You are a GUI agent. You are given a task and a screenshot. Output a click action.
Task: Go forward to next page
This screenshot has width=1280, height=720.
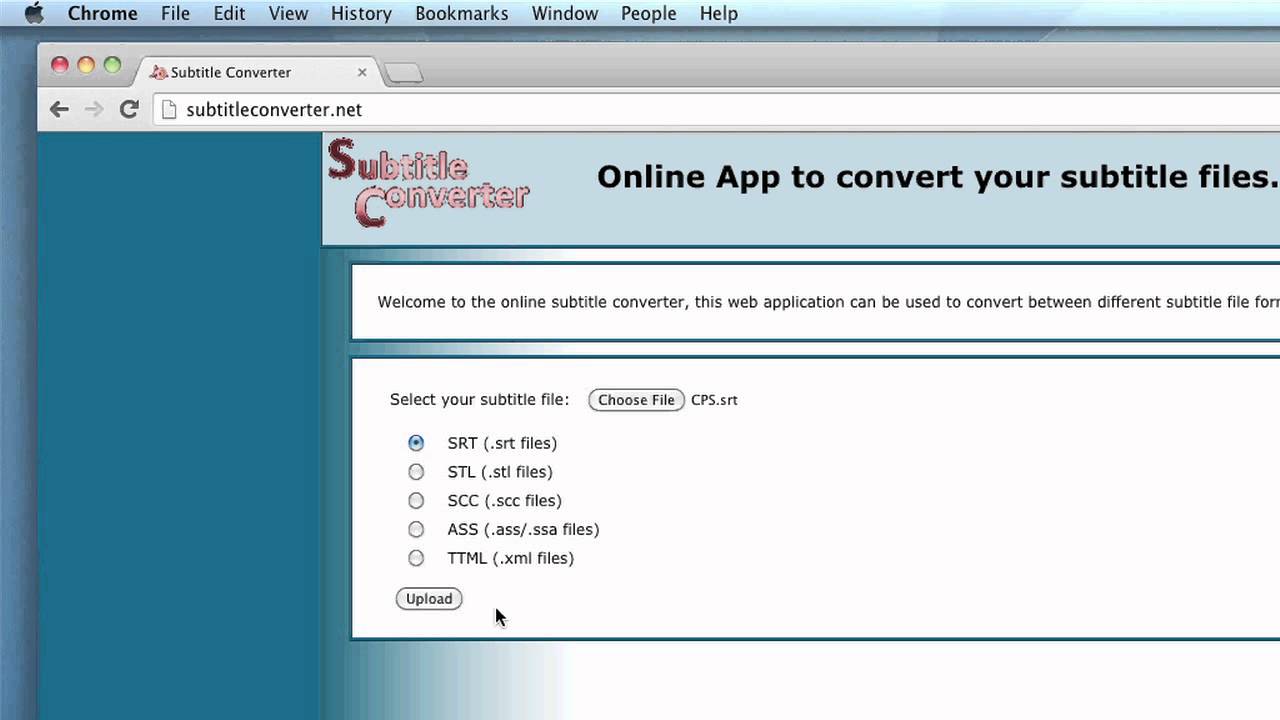(94, 110)
